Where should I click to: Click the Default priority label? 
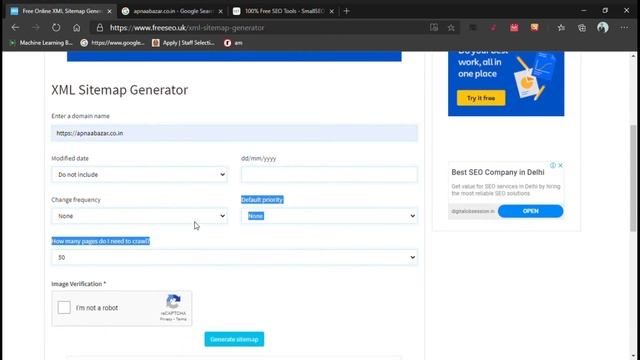(262, 200)
